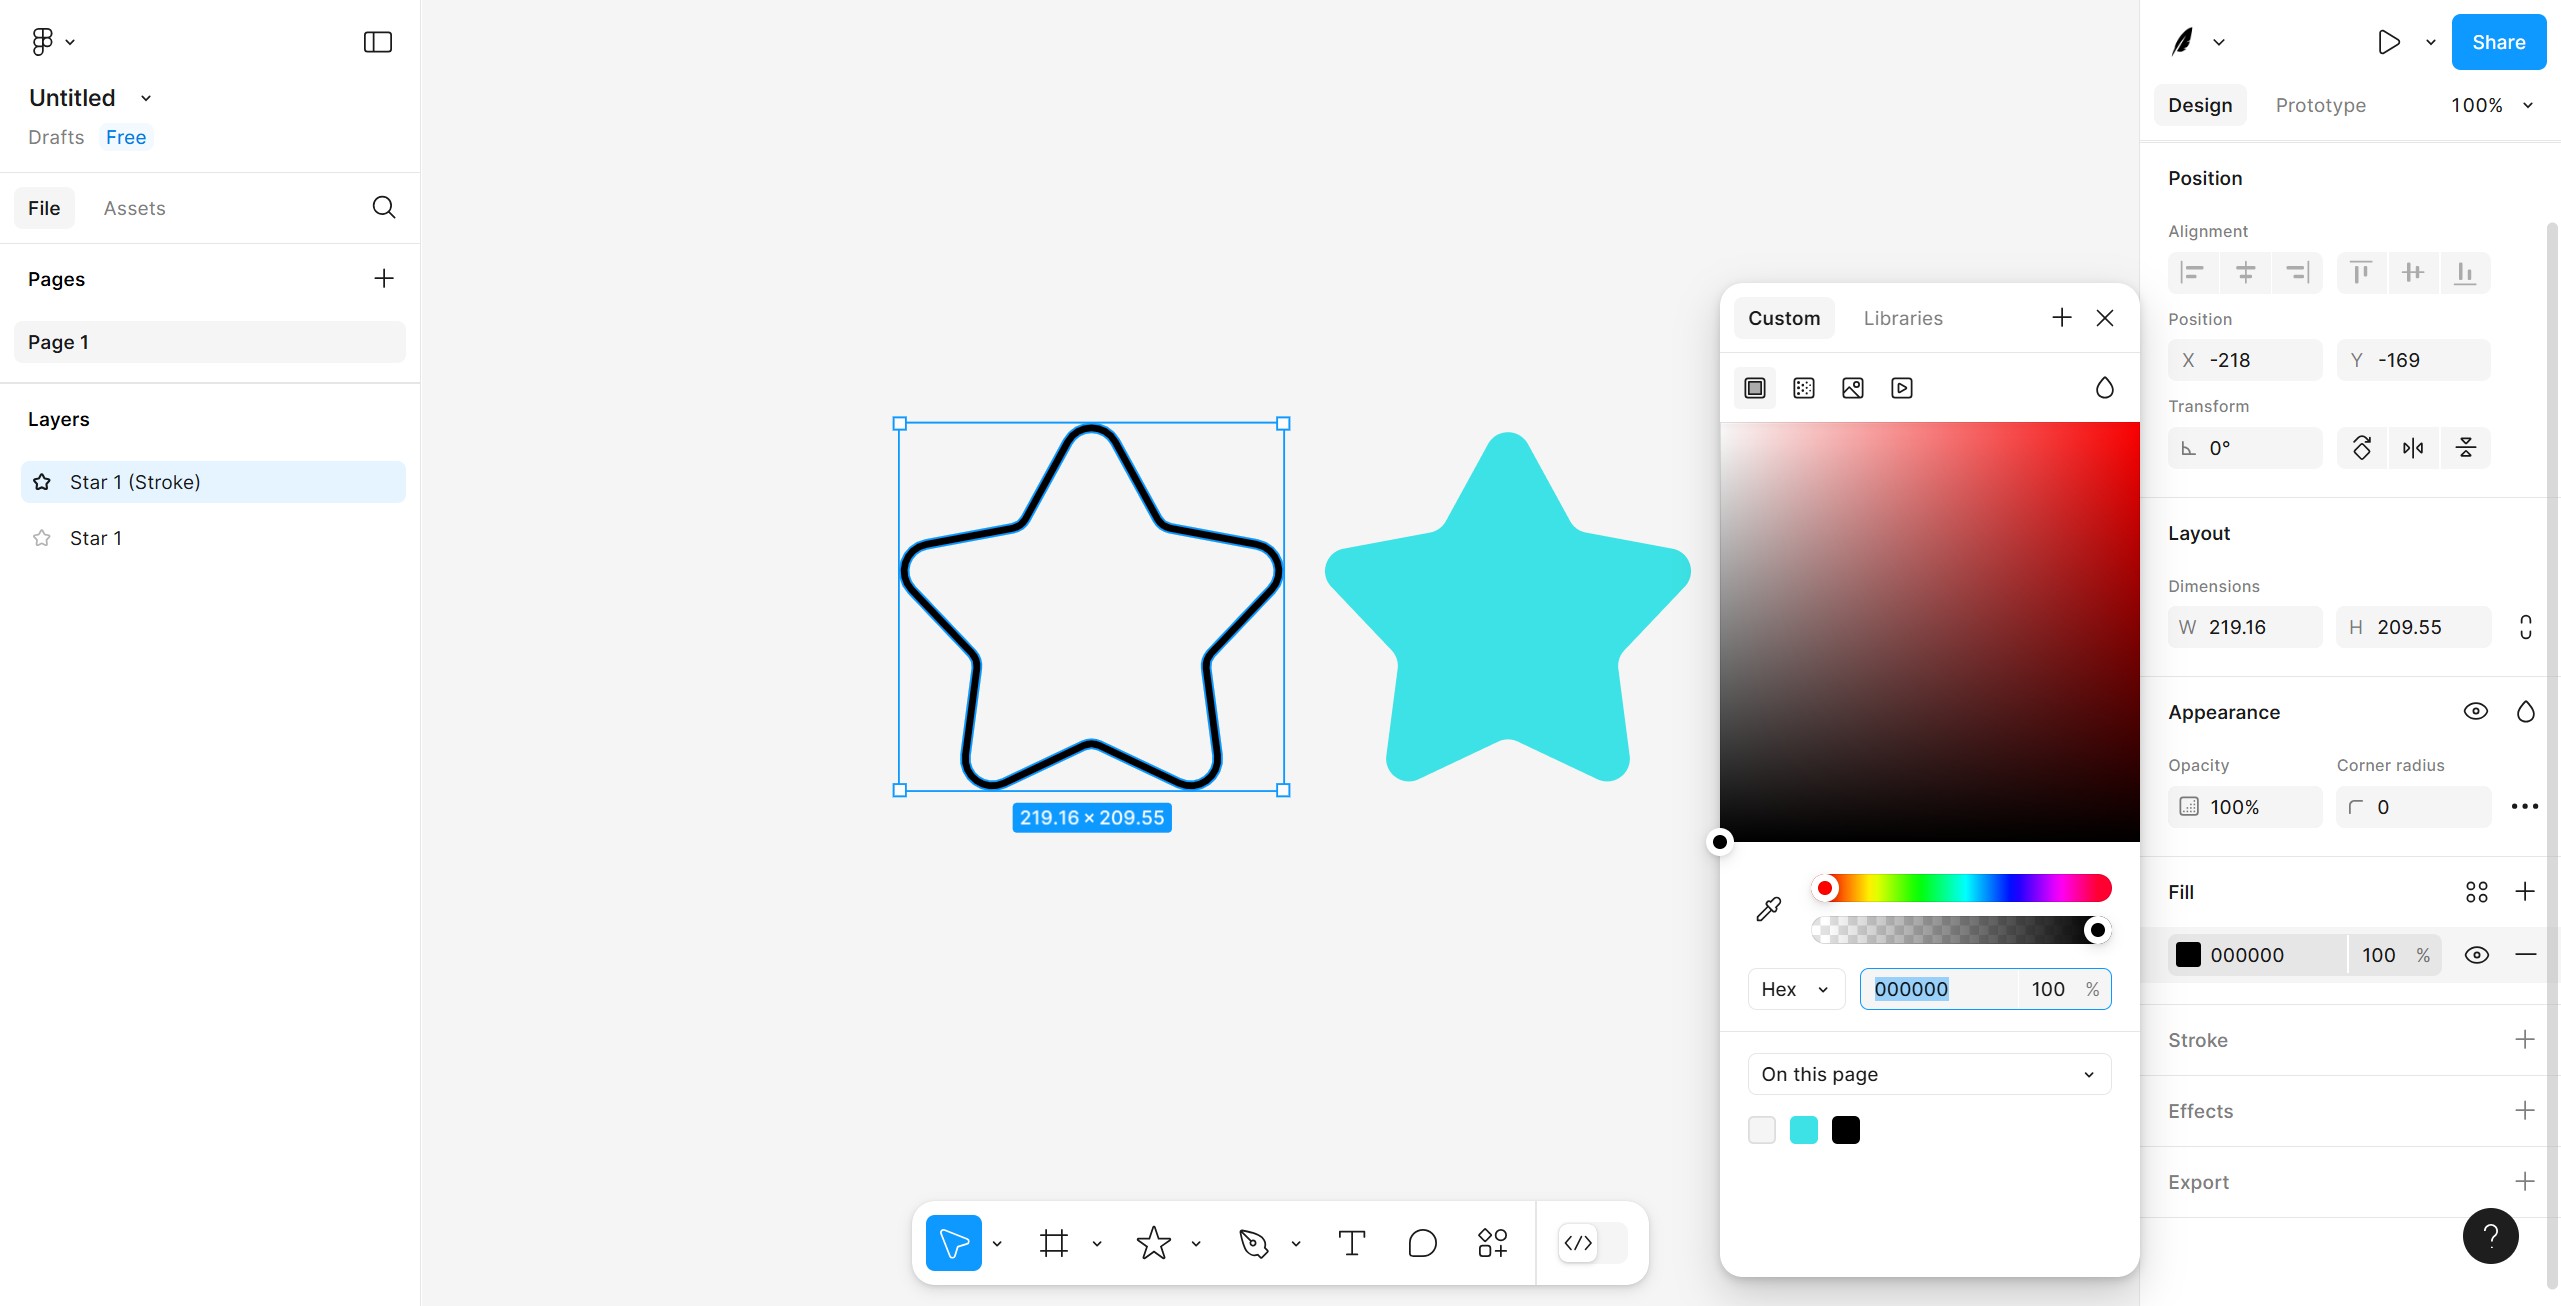Click the Share button
The height and width of the screenshot is (1306, 2561).
2498,42
